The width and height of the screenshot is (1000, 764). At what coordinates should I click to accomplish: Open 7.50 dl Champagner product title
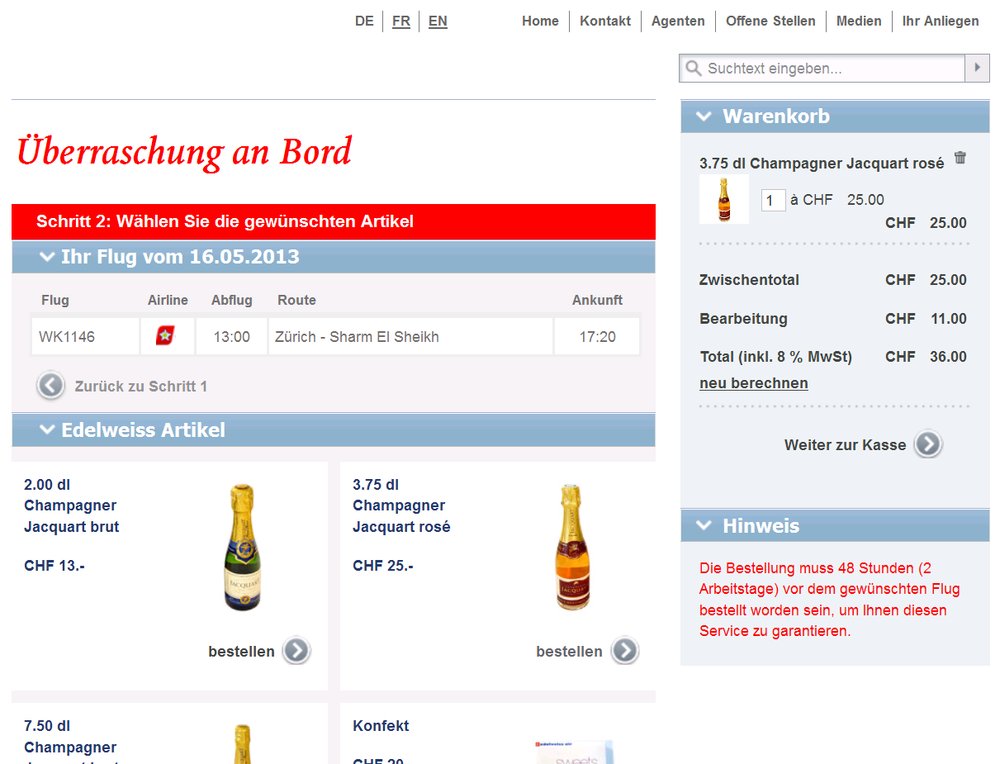[x=70, y=743]
